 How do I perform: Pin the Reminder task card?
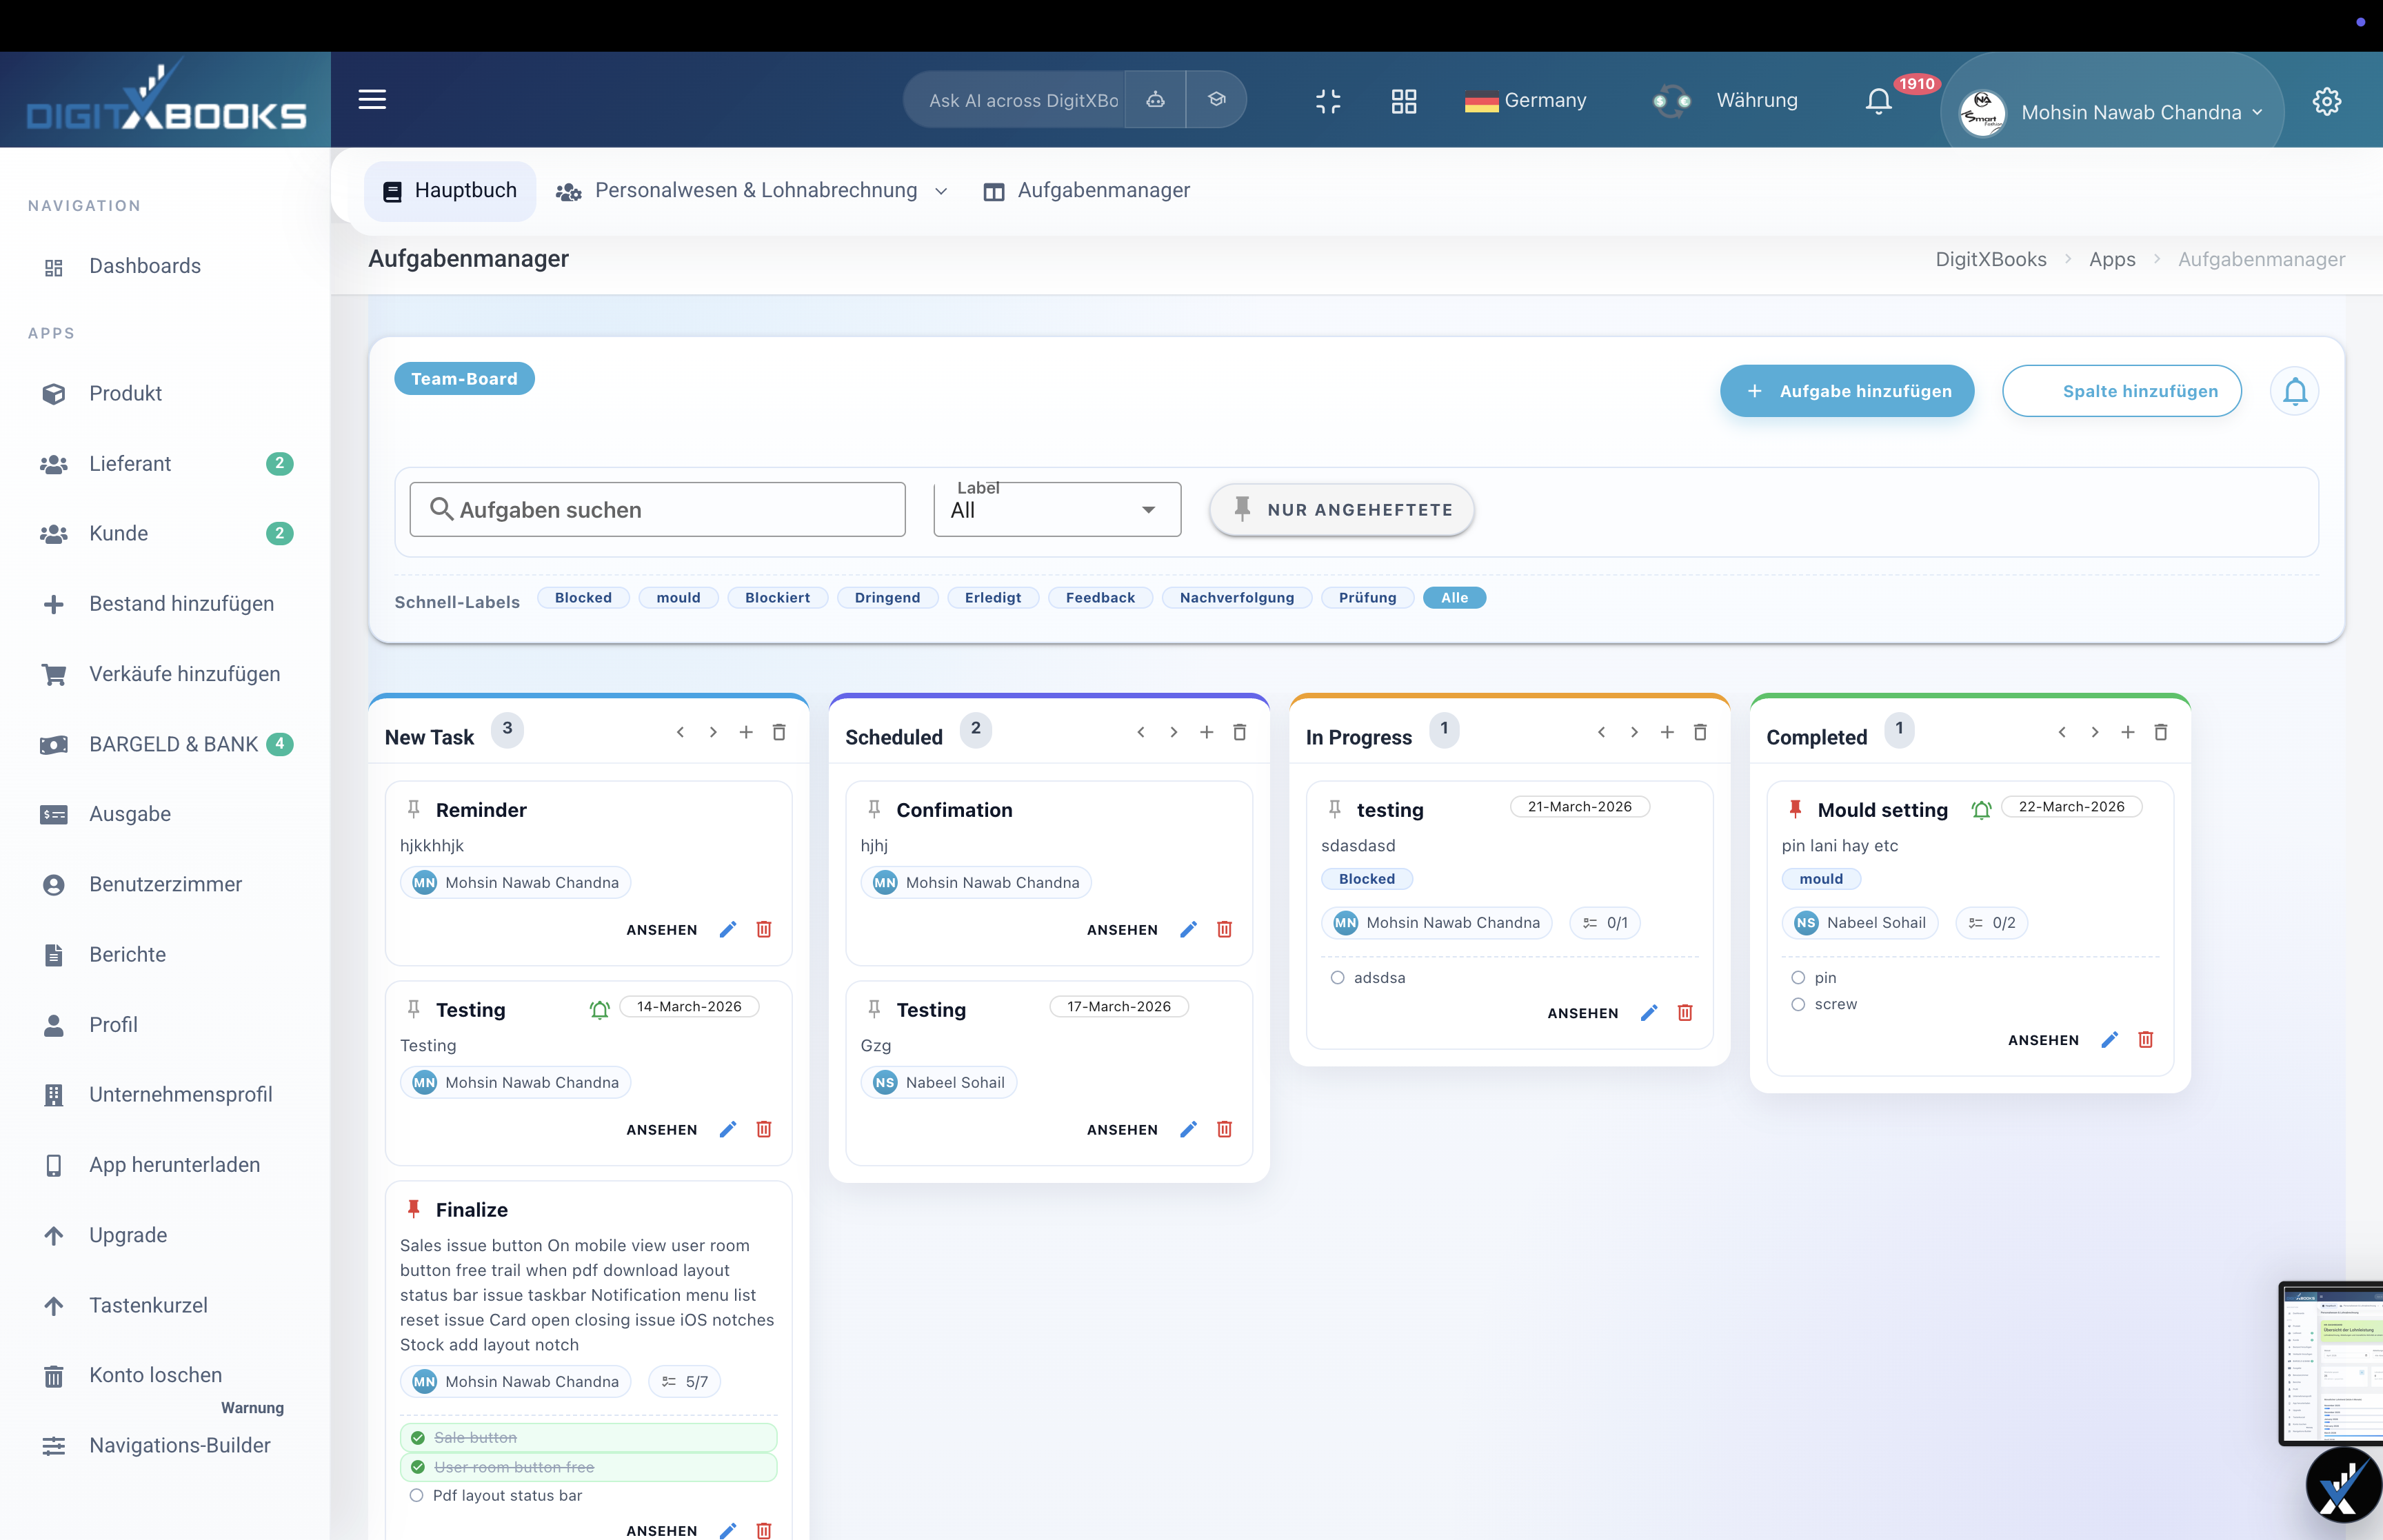[x=414, y=809]
